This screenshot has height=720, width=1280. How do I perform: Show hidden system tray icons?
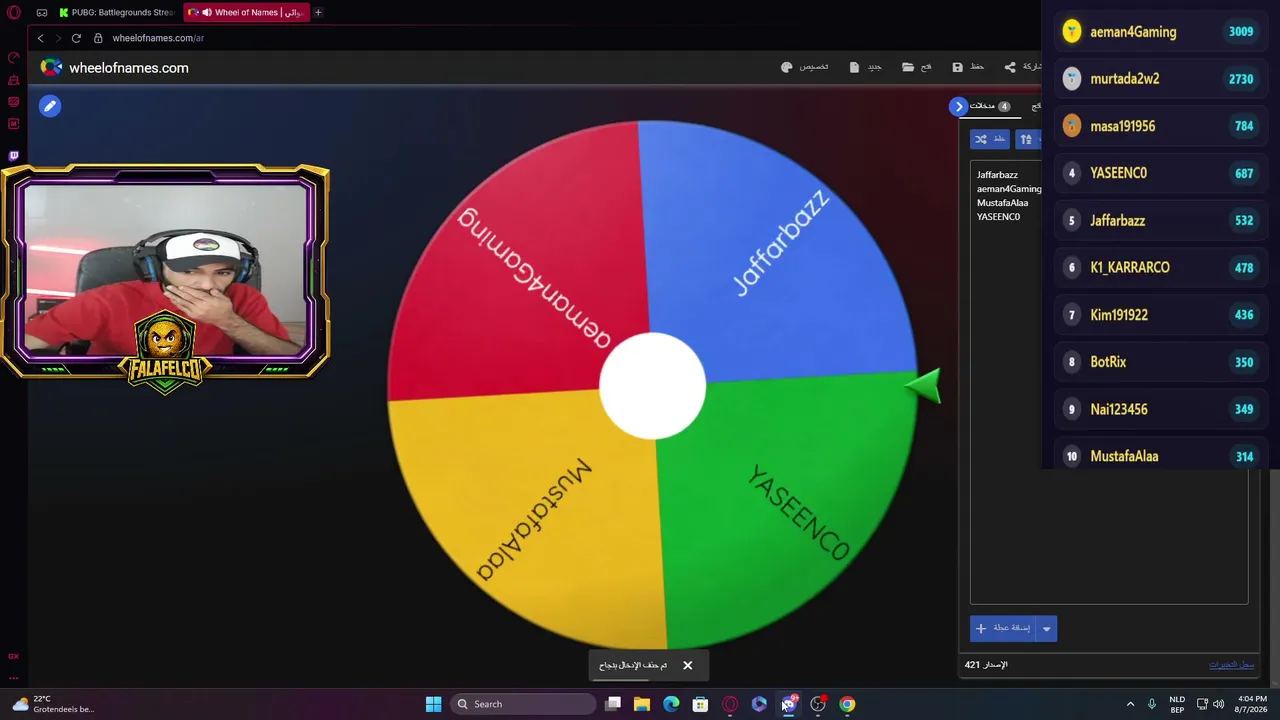[x=1130, y=704]
